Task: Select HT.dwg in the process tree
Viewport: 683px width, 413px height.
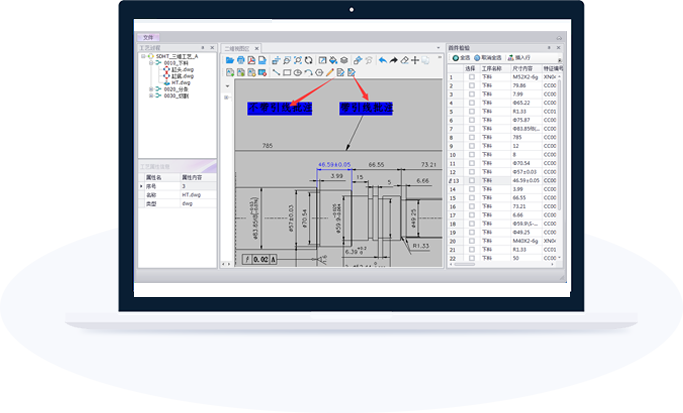Action: click(180, 82)
